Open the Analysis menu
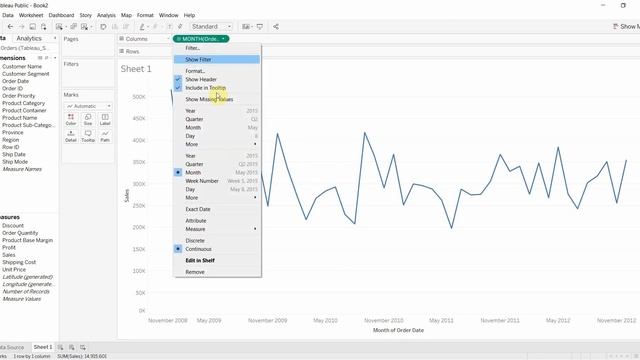 pos(106,15)
